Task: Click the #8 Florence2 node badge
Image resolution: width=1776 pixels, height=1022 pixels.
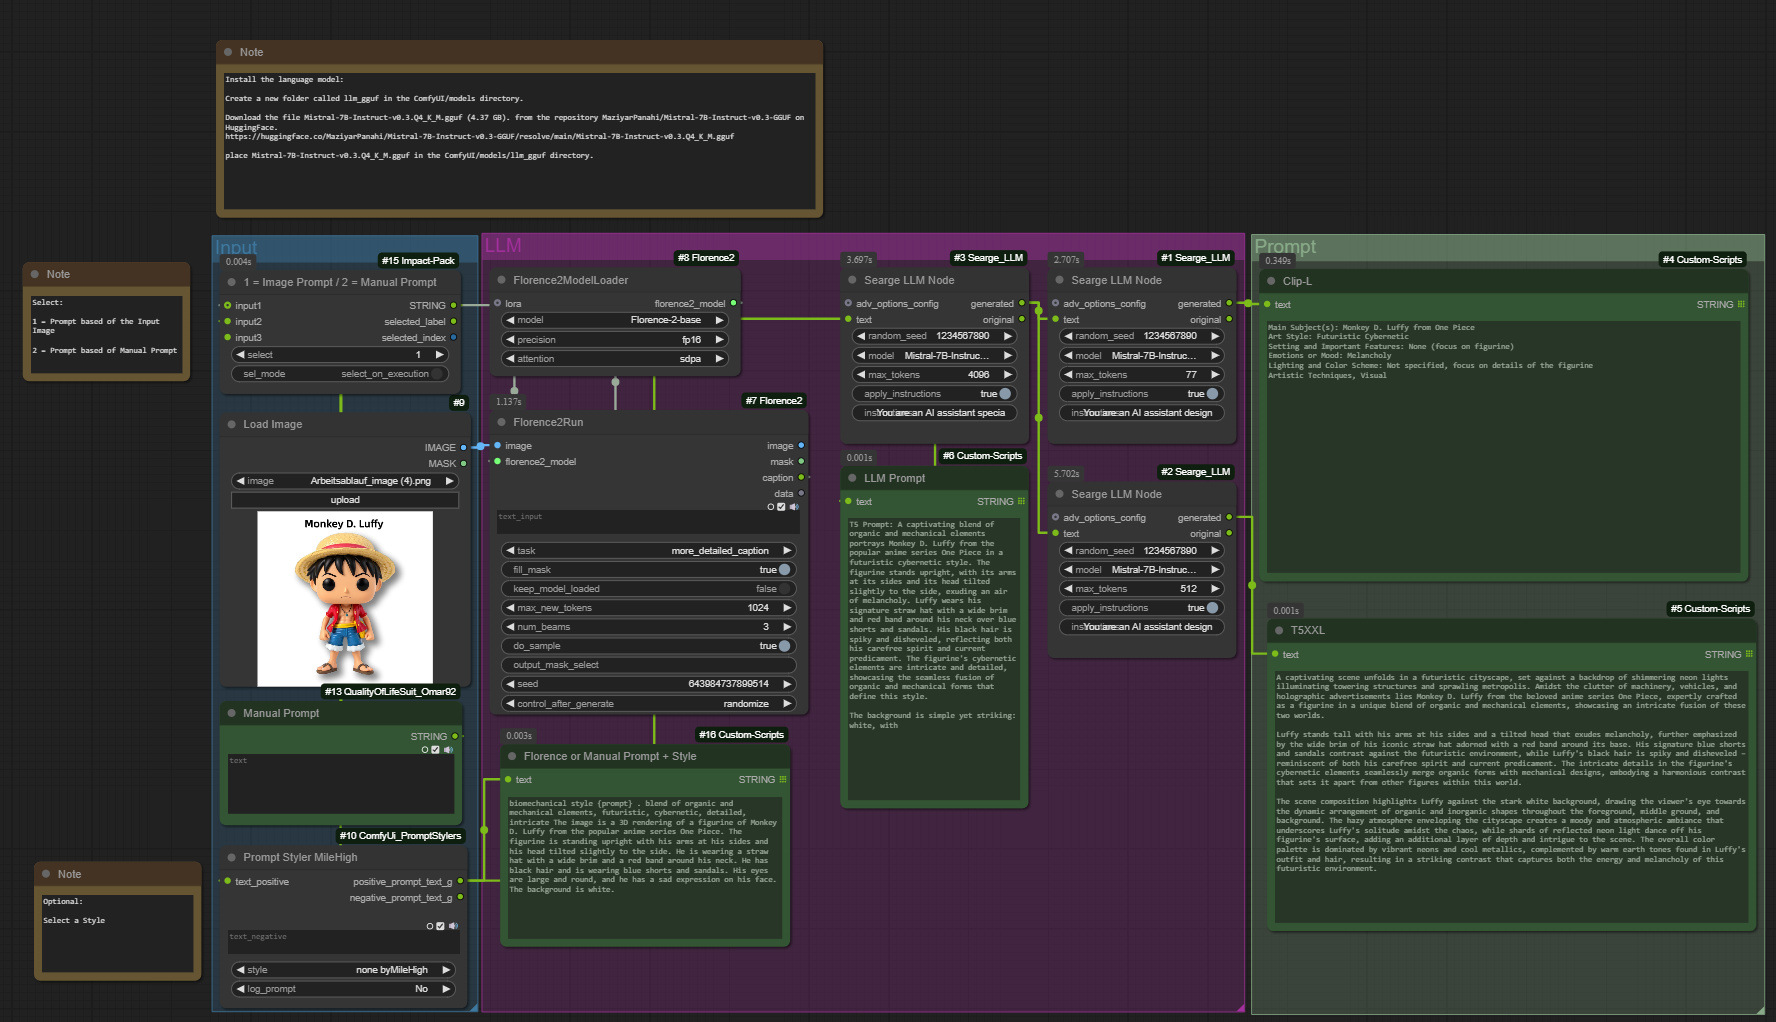Action: coord(706,258)
